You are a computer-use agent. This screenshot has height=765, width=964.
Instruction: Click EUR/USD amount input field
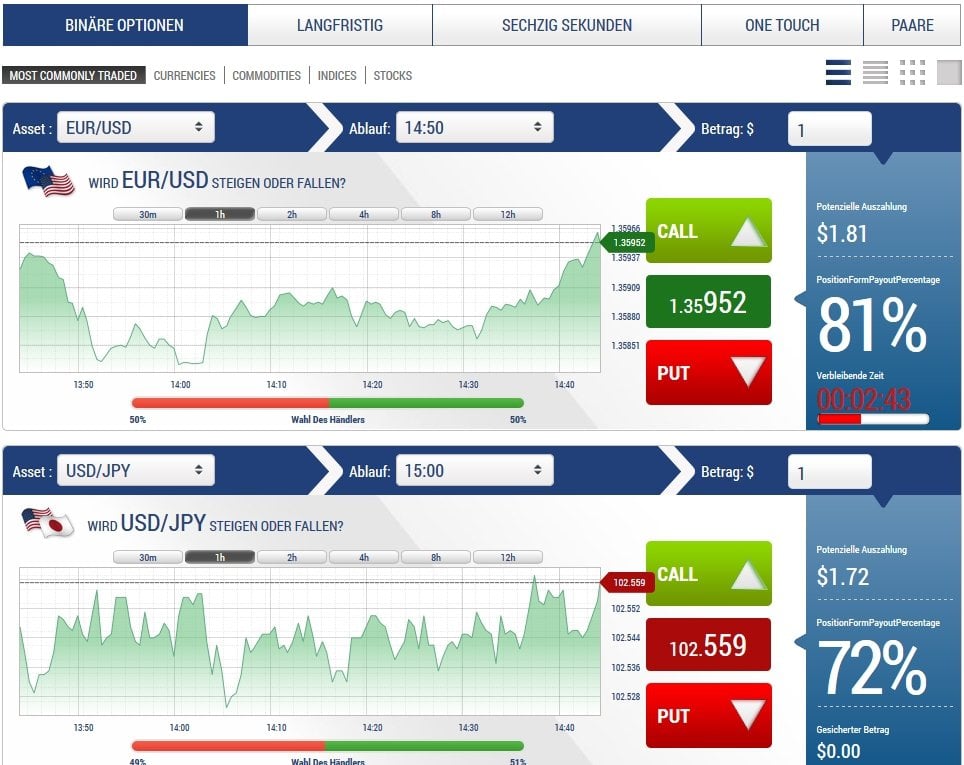coord(829,129)
